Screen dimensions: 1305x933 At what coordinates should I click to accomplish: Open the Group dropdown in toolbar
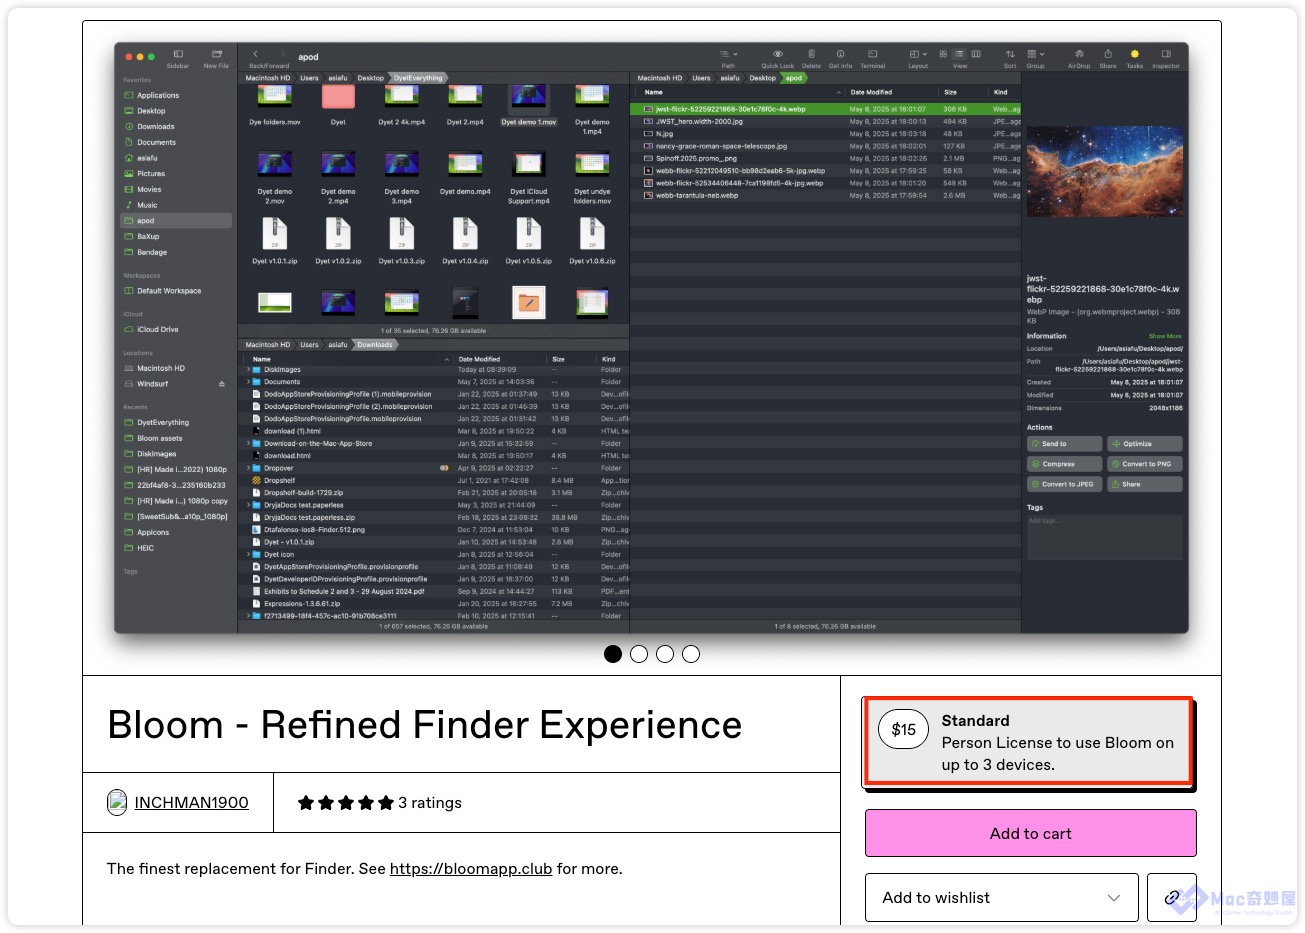pyautogui.click(x=1035, y=54)
